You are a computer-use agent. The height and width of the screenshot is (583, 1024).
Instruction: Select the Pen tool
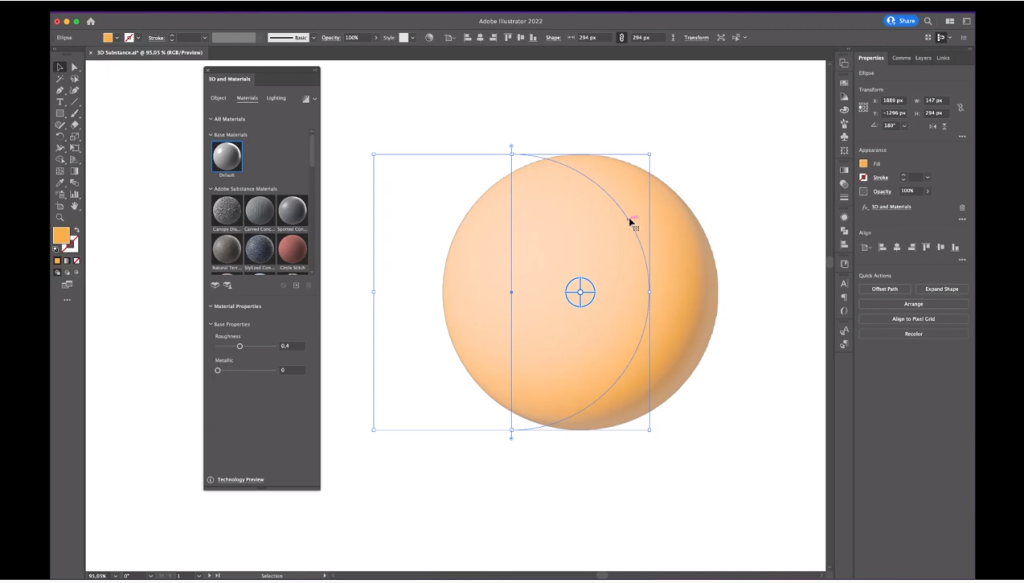pyautogui.click(x=60, y=90)
